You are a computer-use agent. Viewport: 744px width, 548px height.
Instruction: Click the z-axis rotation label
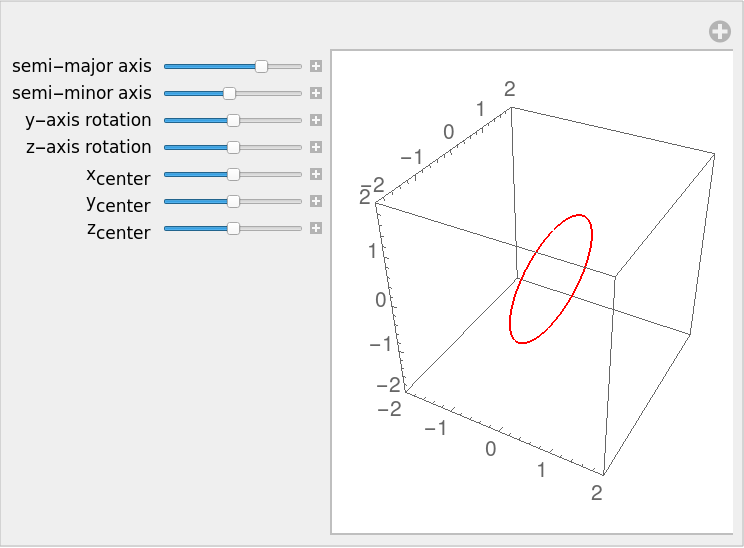point(88,147)
